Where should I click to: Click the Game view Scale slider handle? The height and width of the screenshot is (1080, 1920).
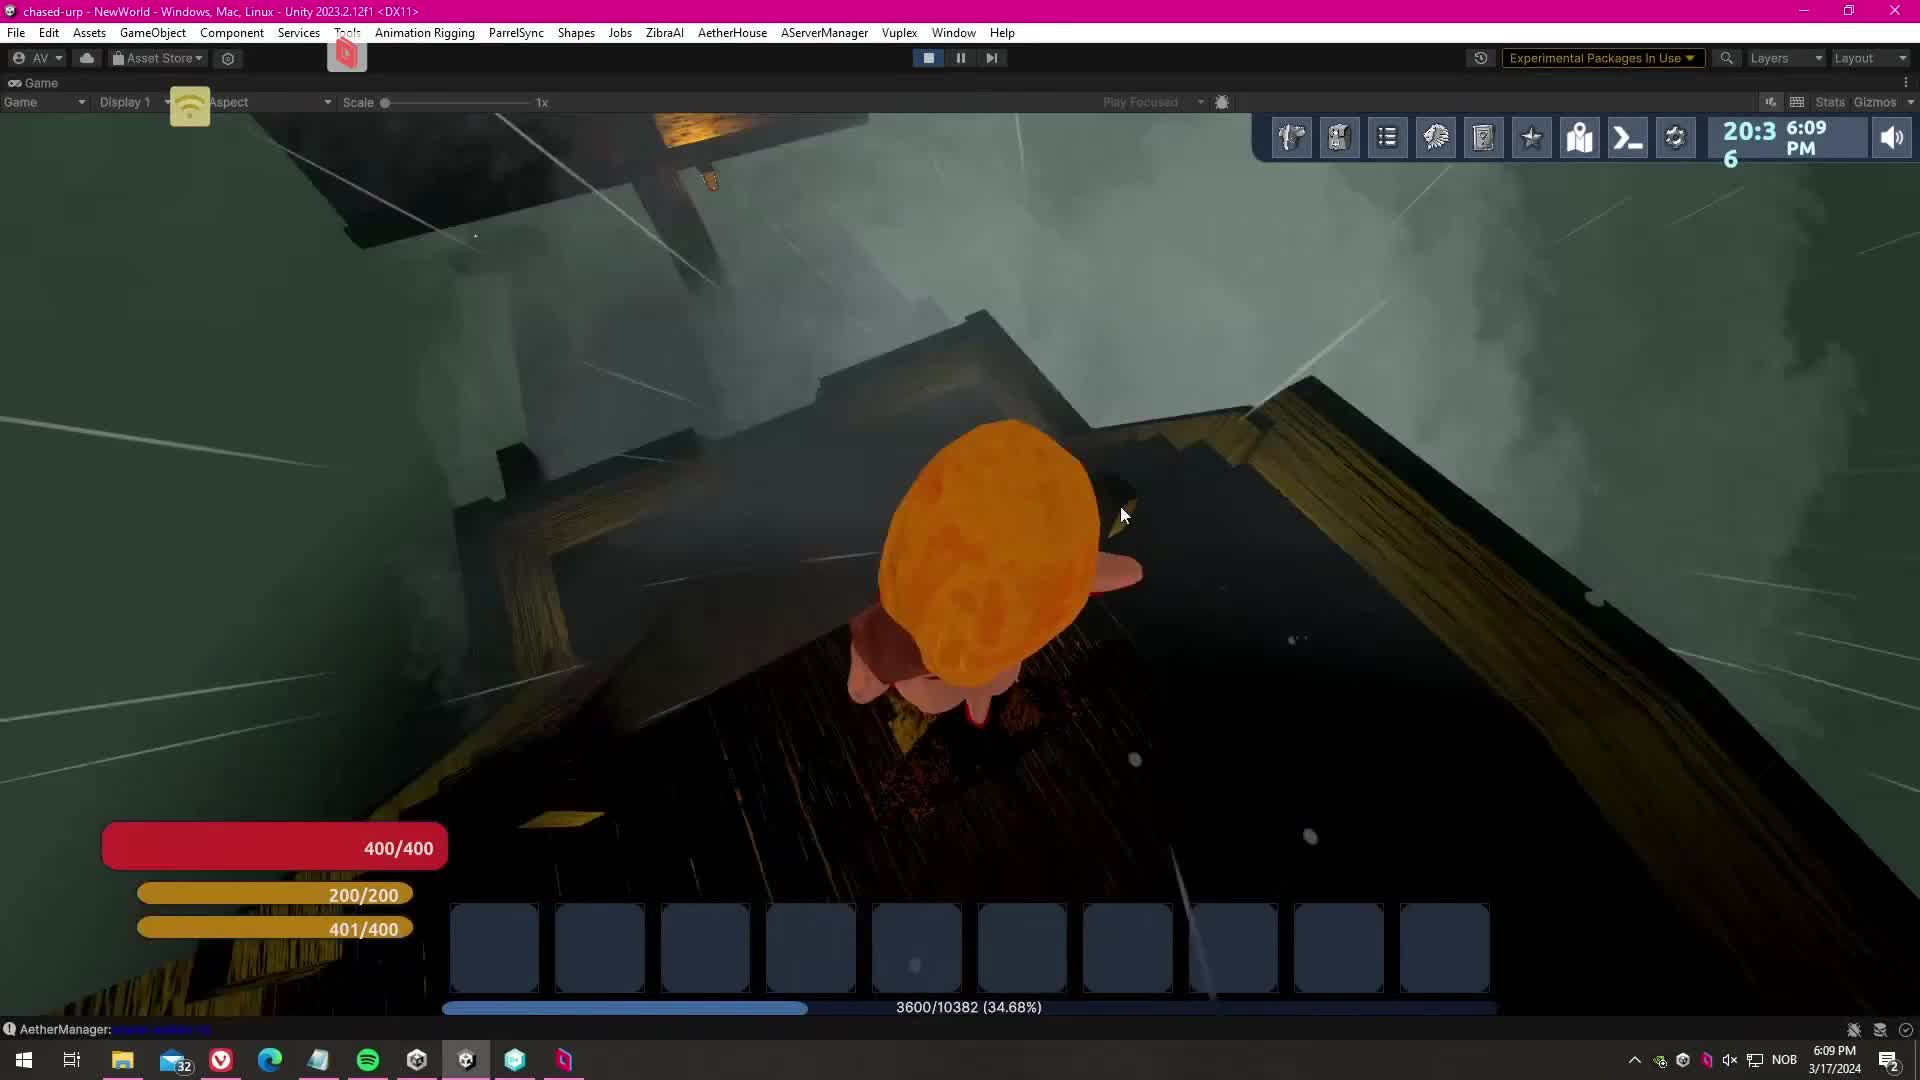click(x=385, y=103)
